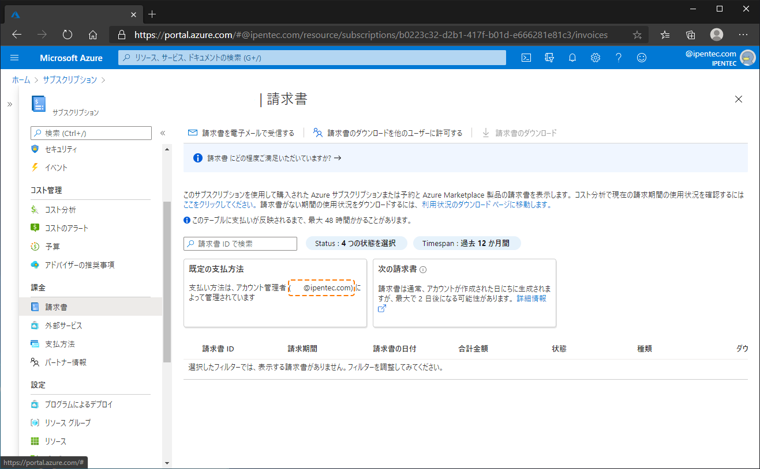Add this page to favorites with the star icon
The image size is (760, 469).
(x=637, y=35)
